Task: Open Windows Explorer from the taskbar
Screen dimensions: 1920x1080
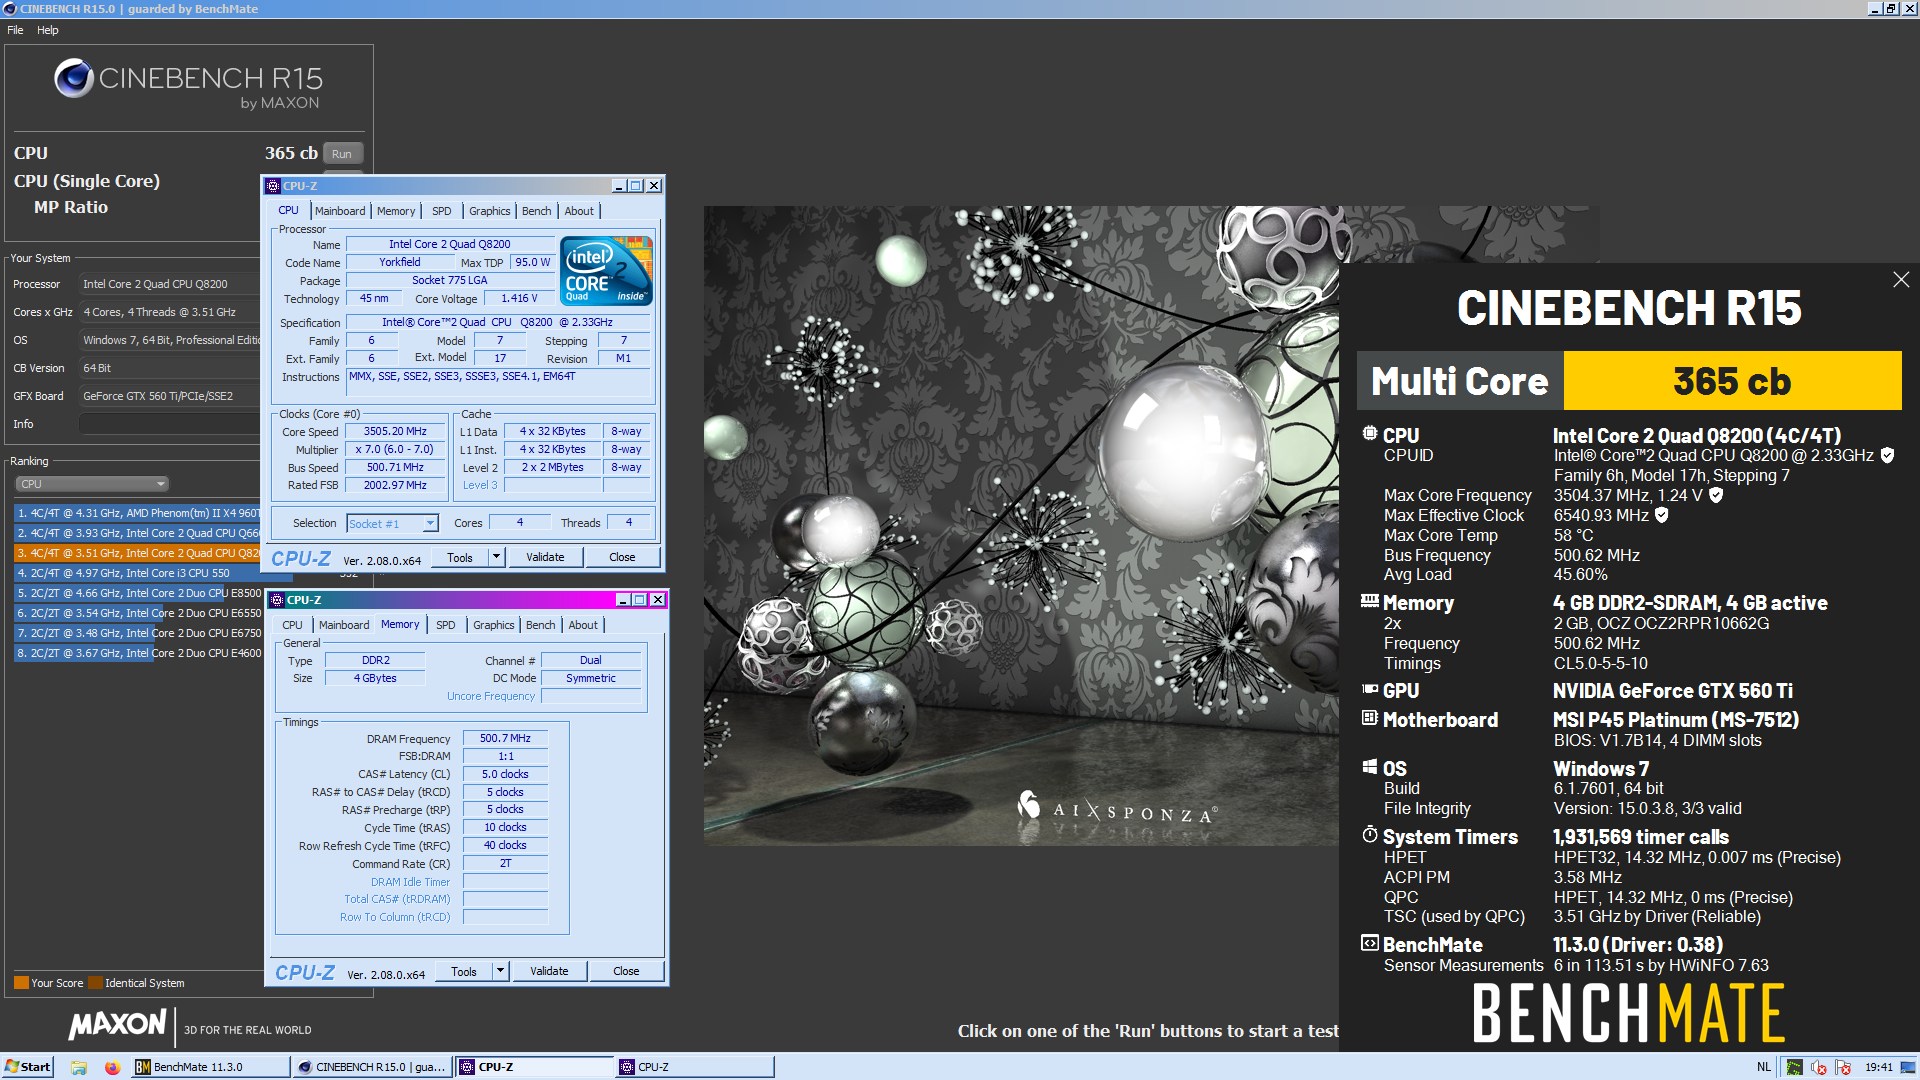Action: point(79,1067)
